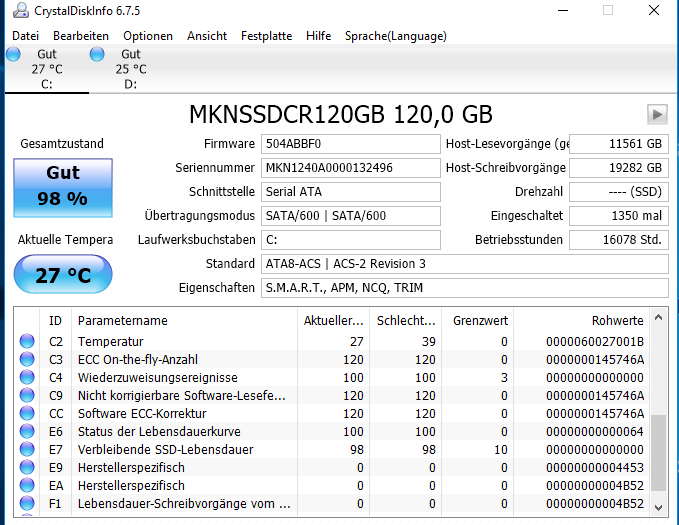Image resolution: width=679 pixels, height=525 pixels.
Task: Open the Festplatte menu
Action: click(266, 36)
